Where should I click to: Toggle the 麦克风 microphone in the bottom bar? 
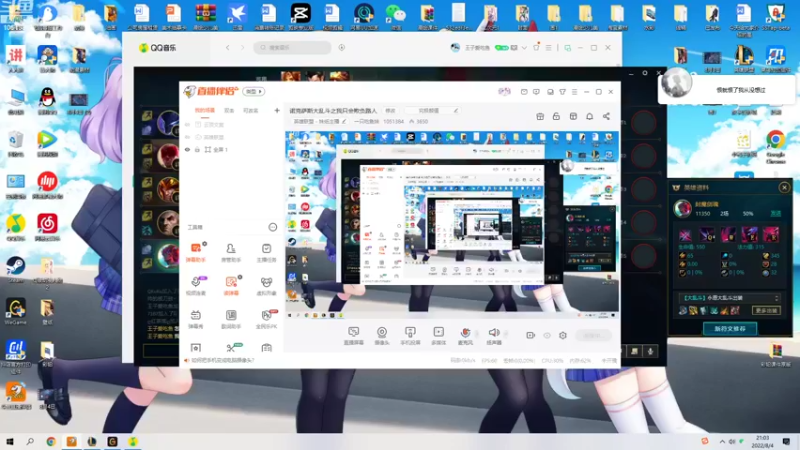465,336
